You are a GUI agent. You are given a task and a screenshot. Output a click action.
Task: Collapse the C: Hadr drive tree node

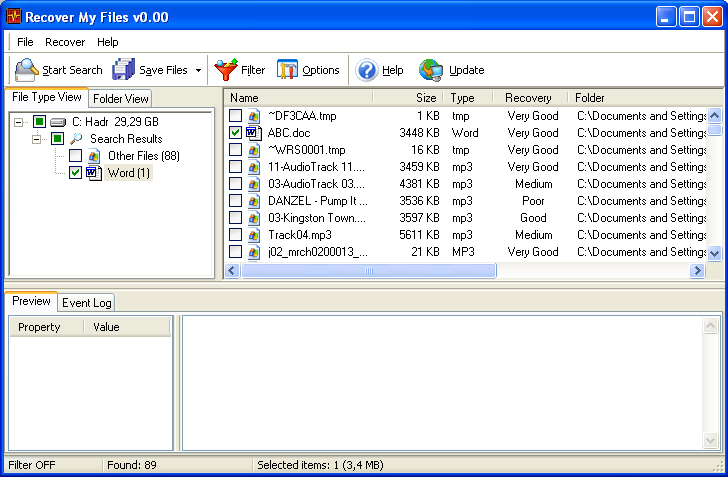click(x=19, y=122)
